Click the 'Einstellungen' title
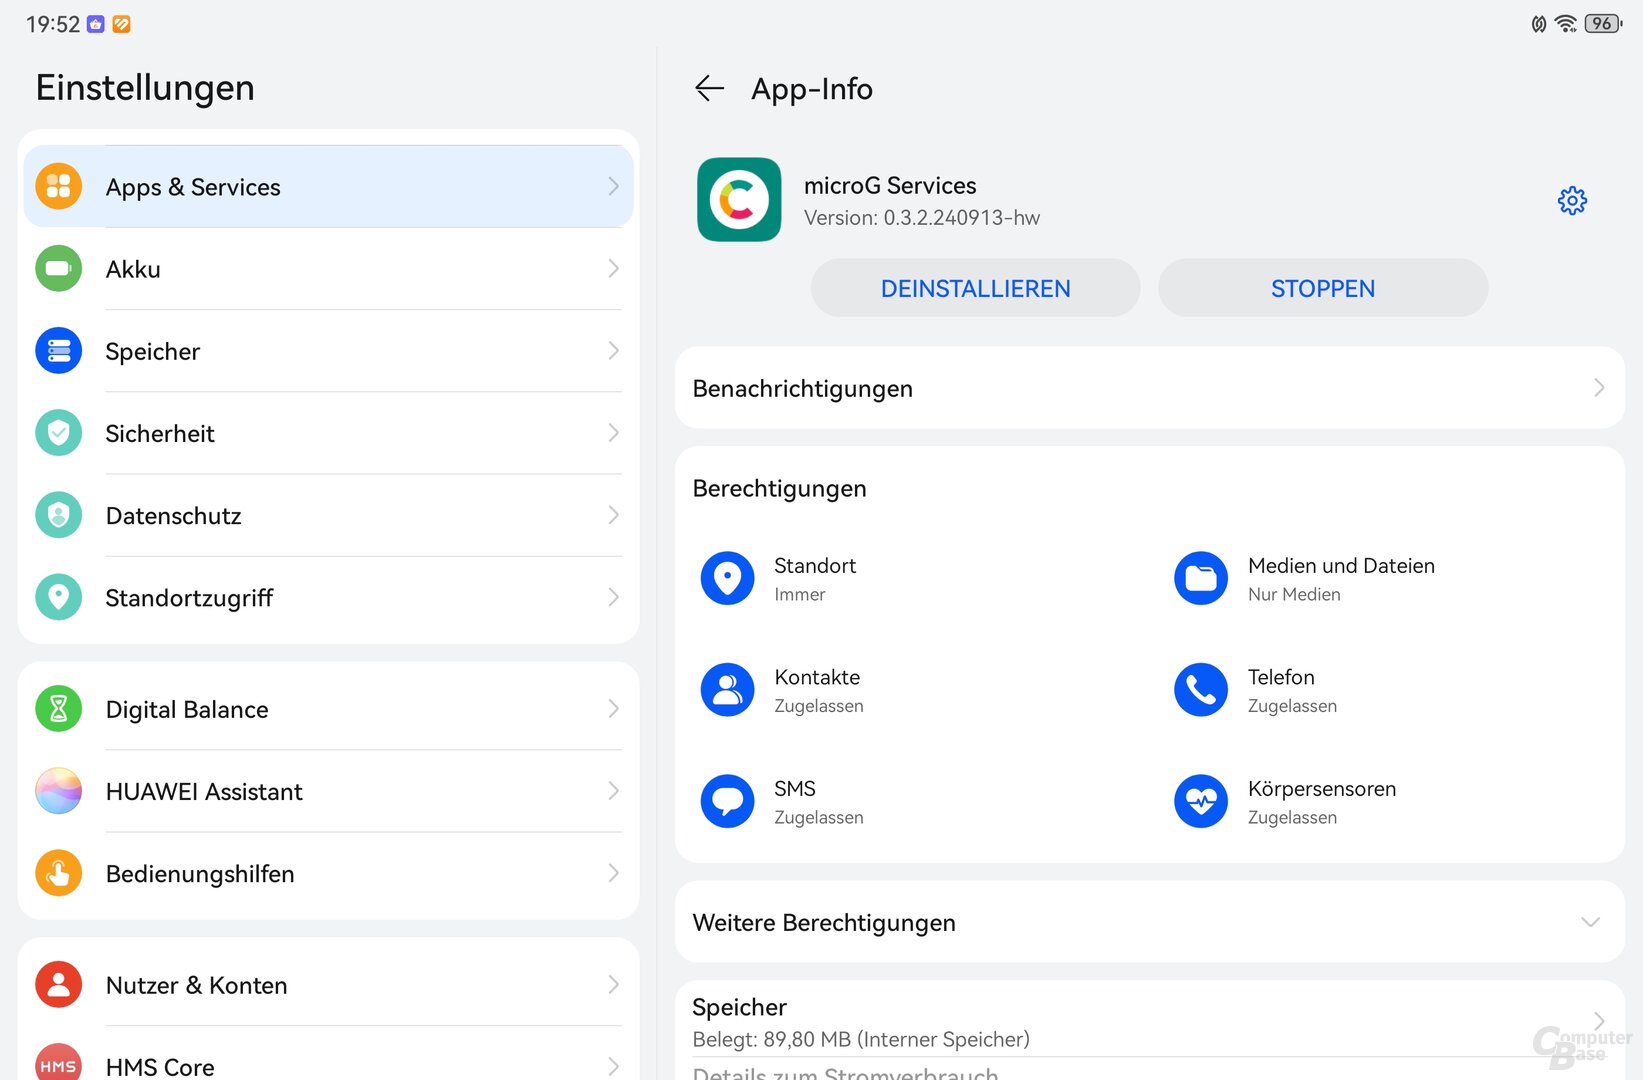The height and width of the screenshot is (1080, 1643). click(x=145, y=88)
